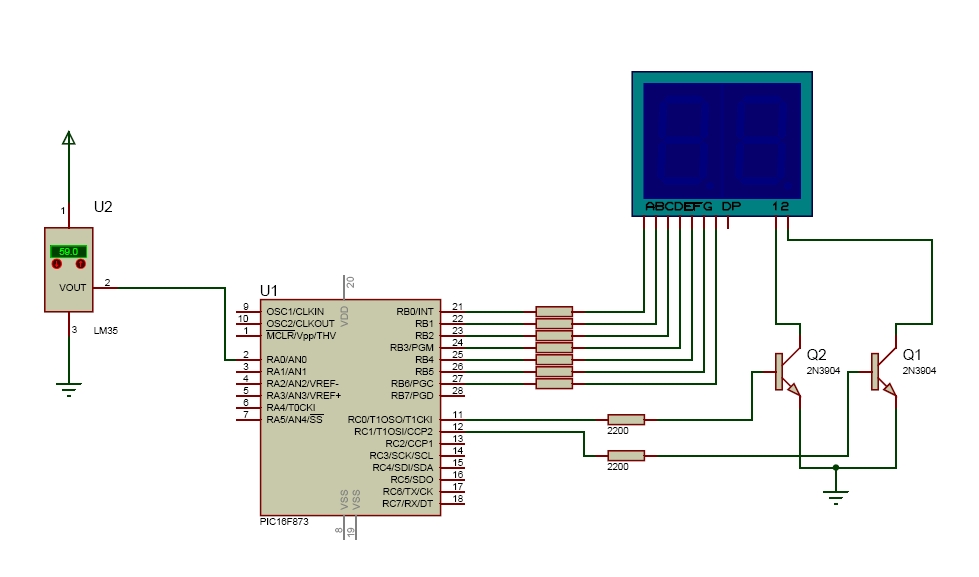
Task: Click the RC2/CCP1 pin label
Action: click(409, 443)
